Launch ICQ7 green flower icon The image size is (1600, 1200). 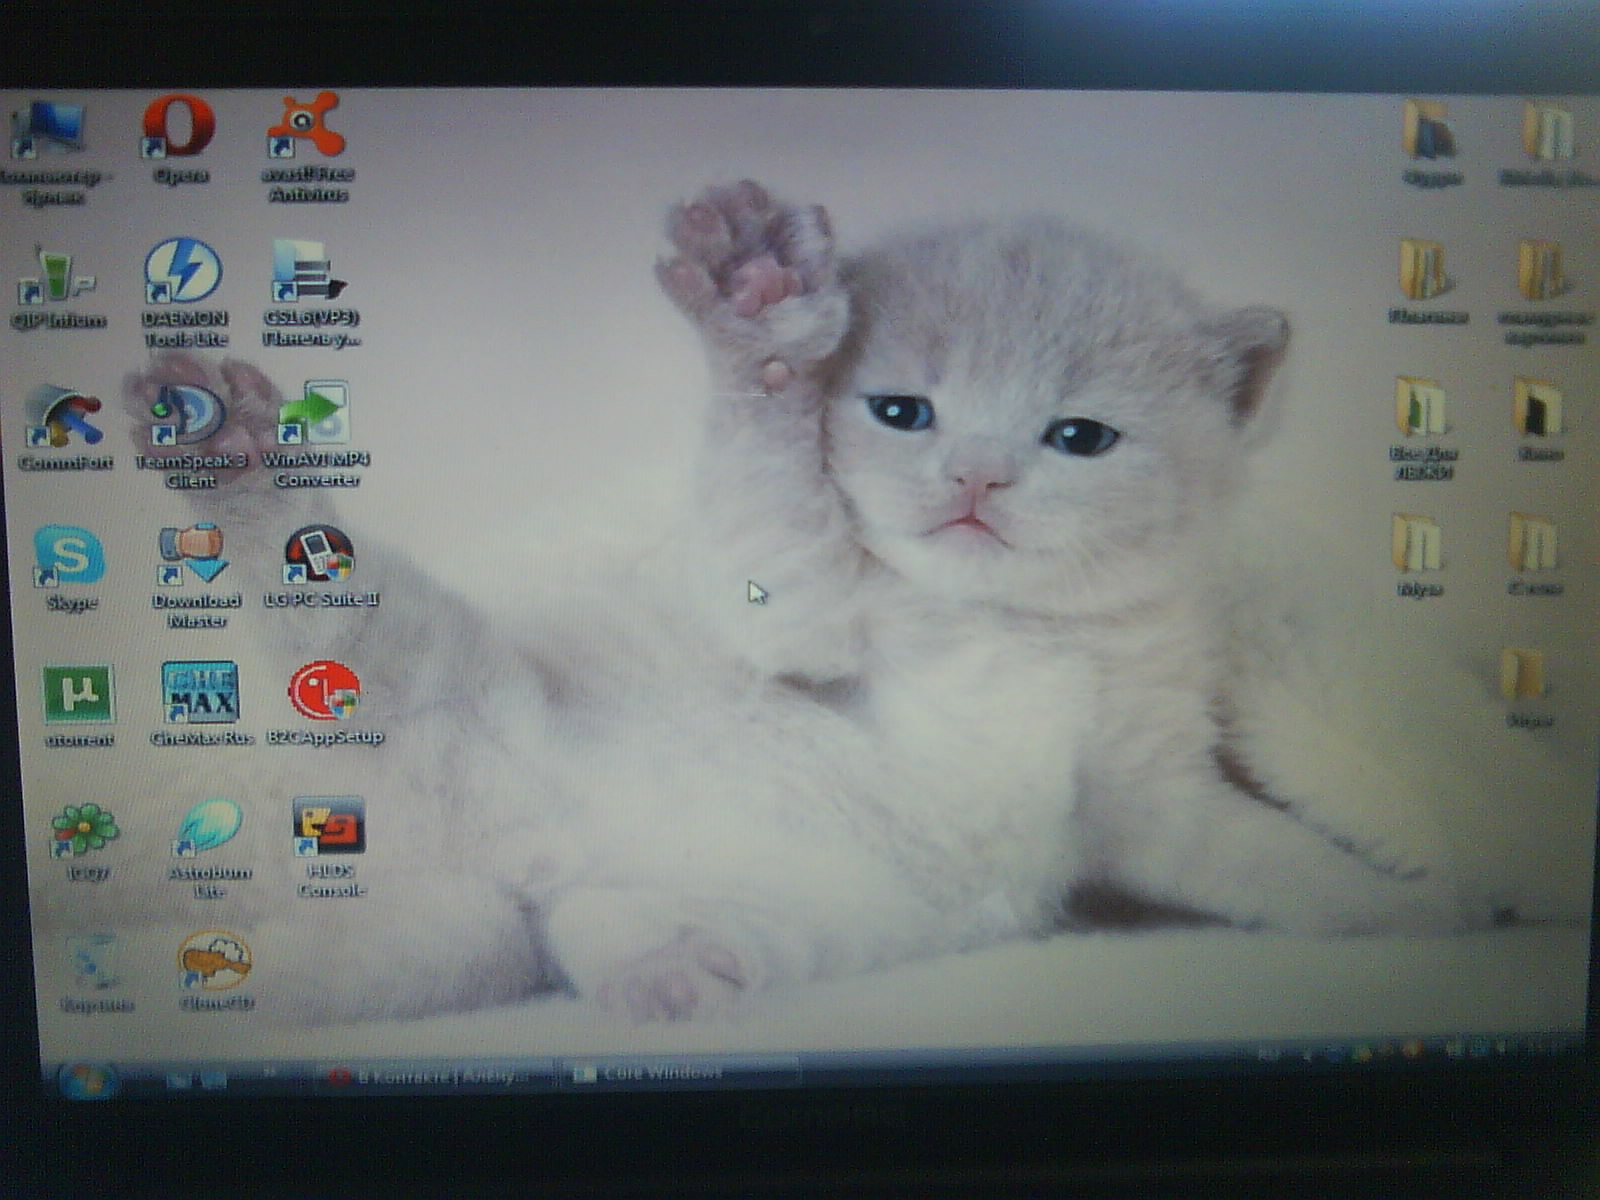click(x=85, y=830)
